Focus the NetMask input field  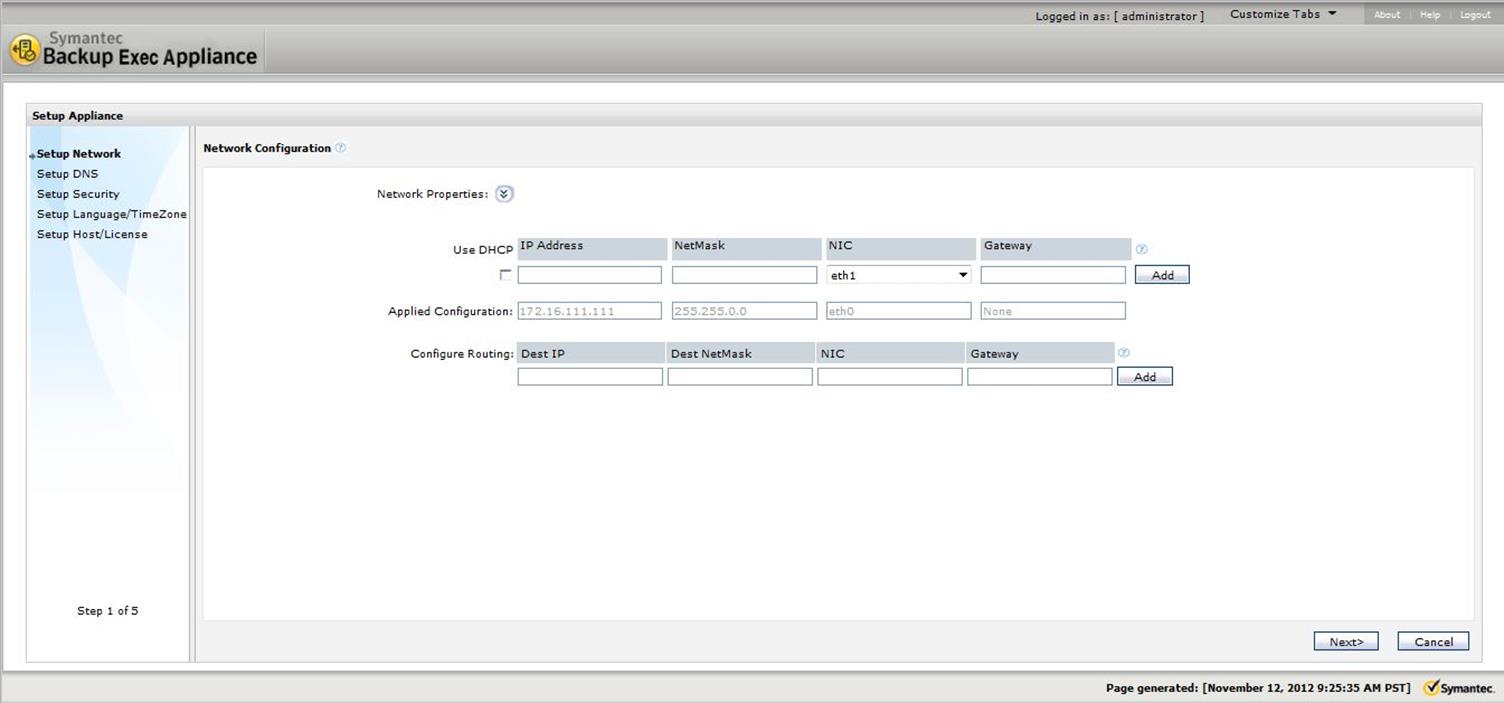click(x=744, y=275)
